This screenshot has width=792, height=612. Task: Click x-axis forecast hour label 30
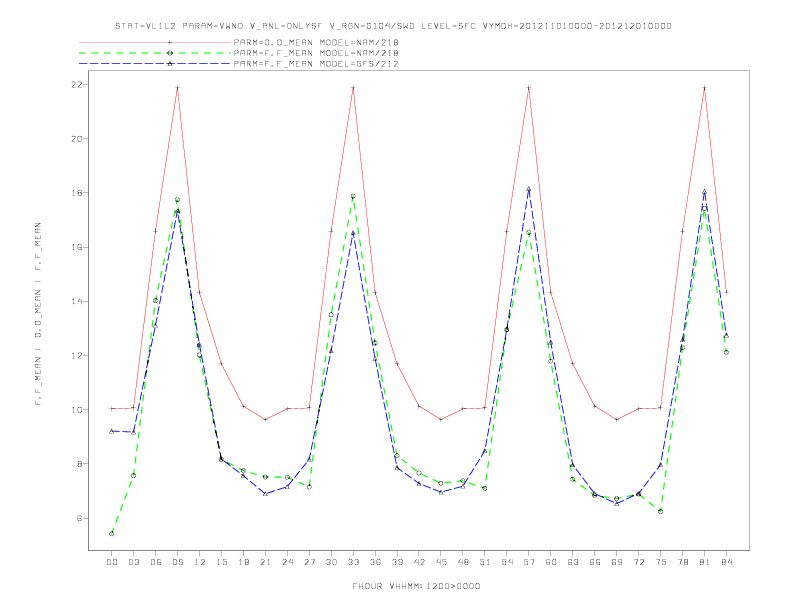pos(331,562)
